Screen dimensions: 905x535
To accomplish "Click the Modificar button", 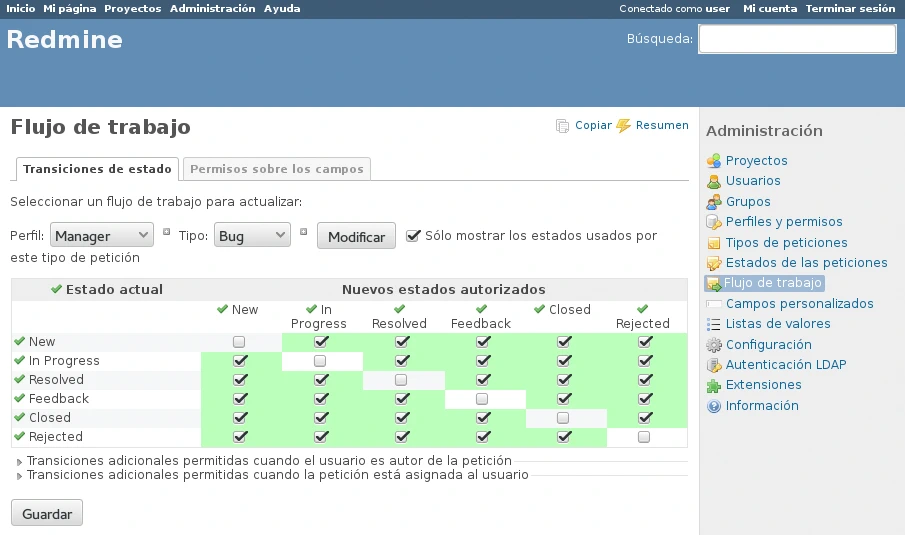I will [356, 237].
